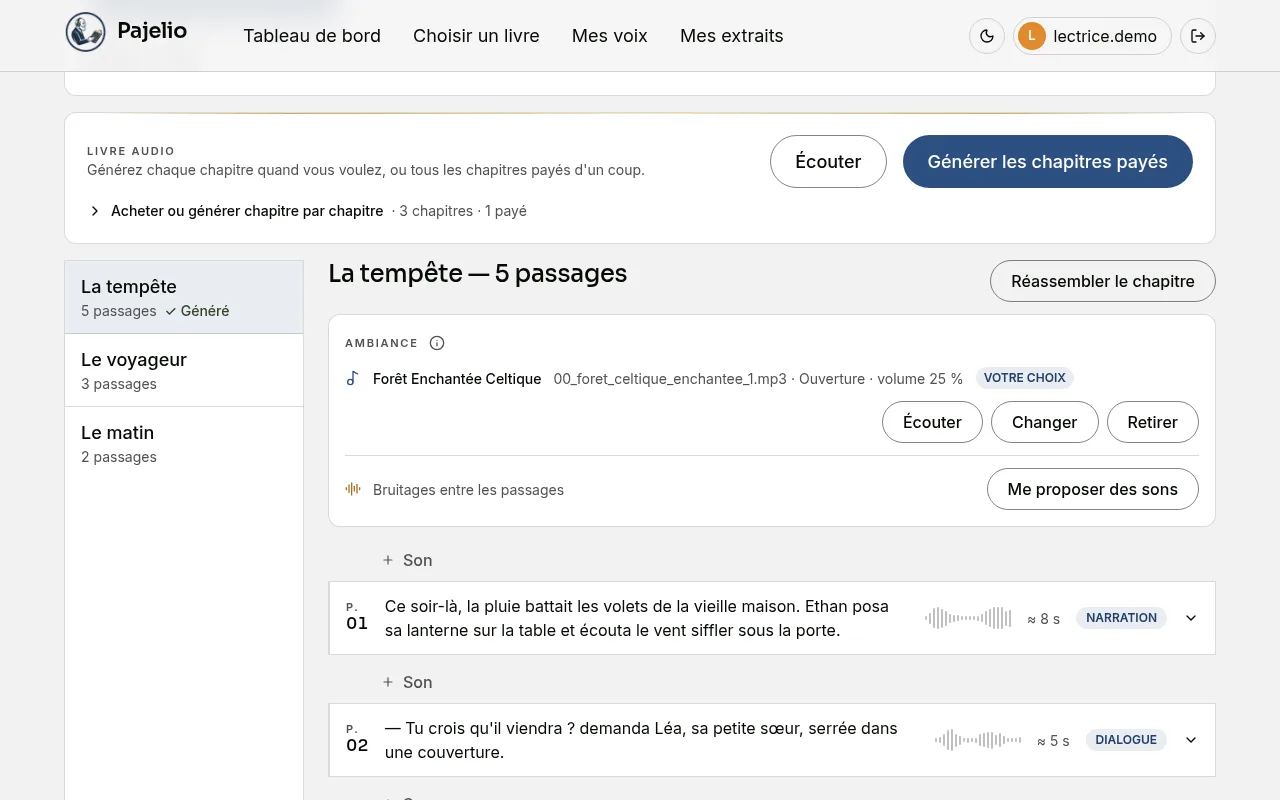Open the lectrice.demo account menu

click(1092, 36)
